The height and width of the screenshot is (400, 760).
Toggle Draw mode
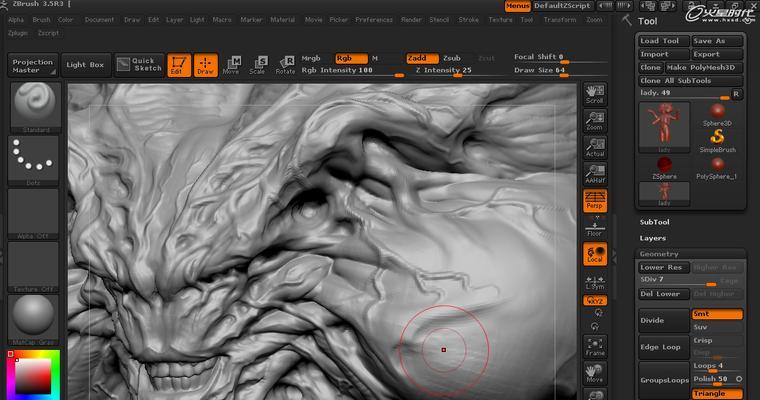pos(206,65)
